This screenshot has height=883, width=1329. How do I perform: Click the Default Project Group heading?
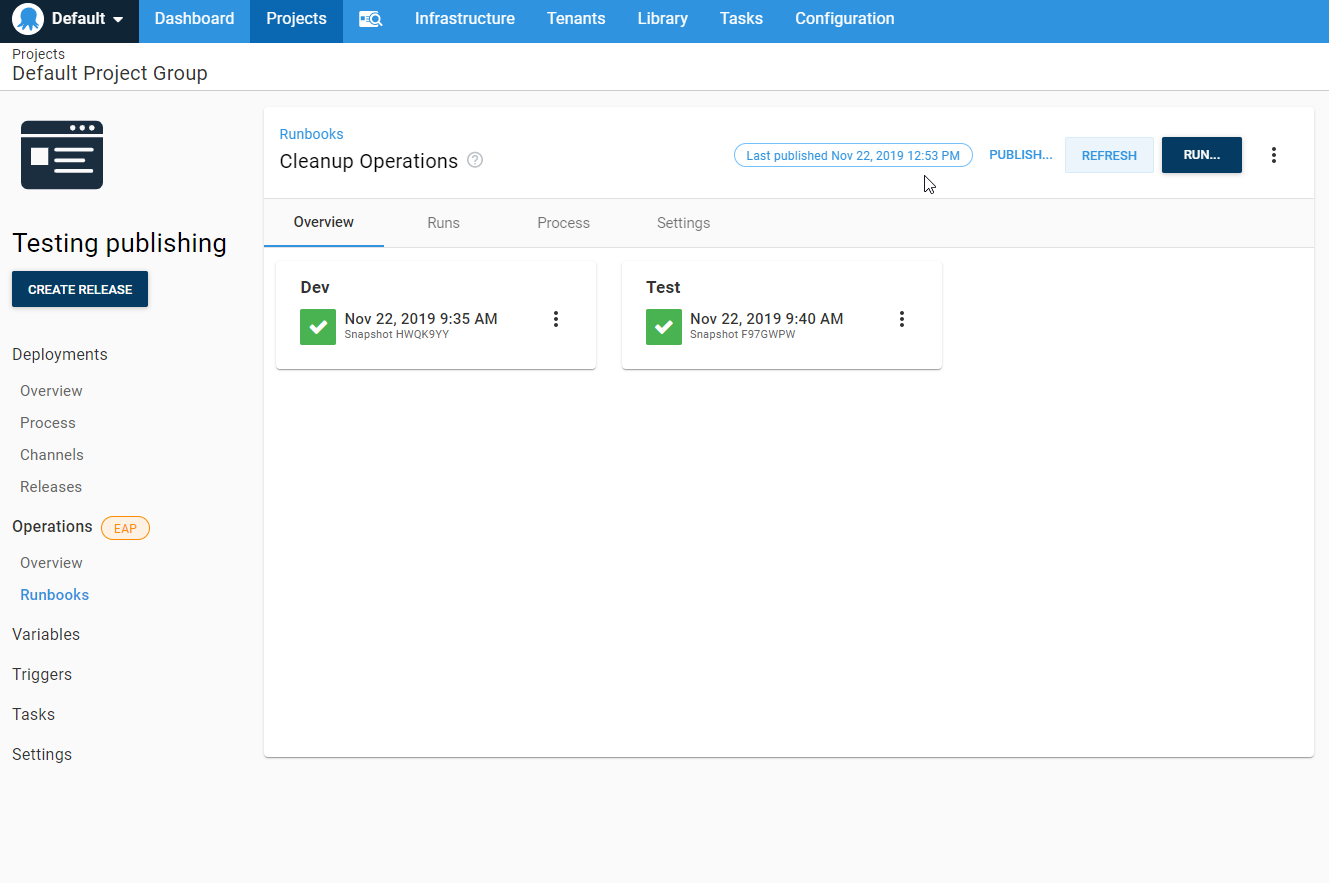tap(110, 73)
